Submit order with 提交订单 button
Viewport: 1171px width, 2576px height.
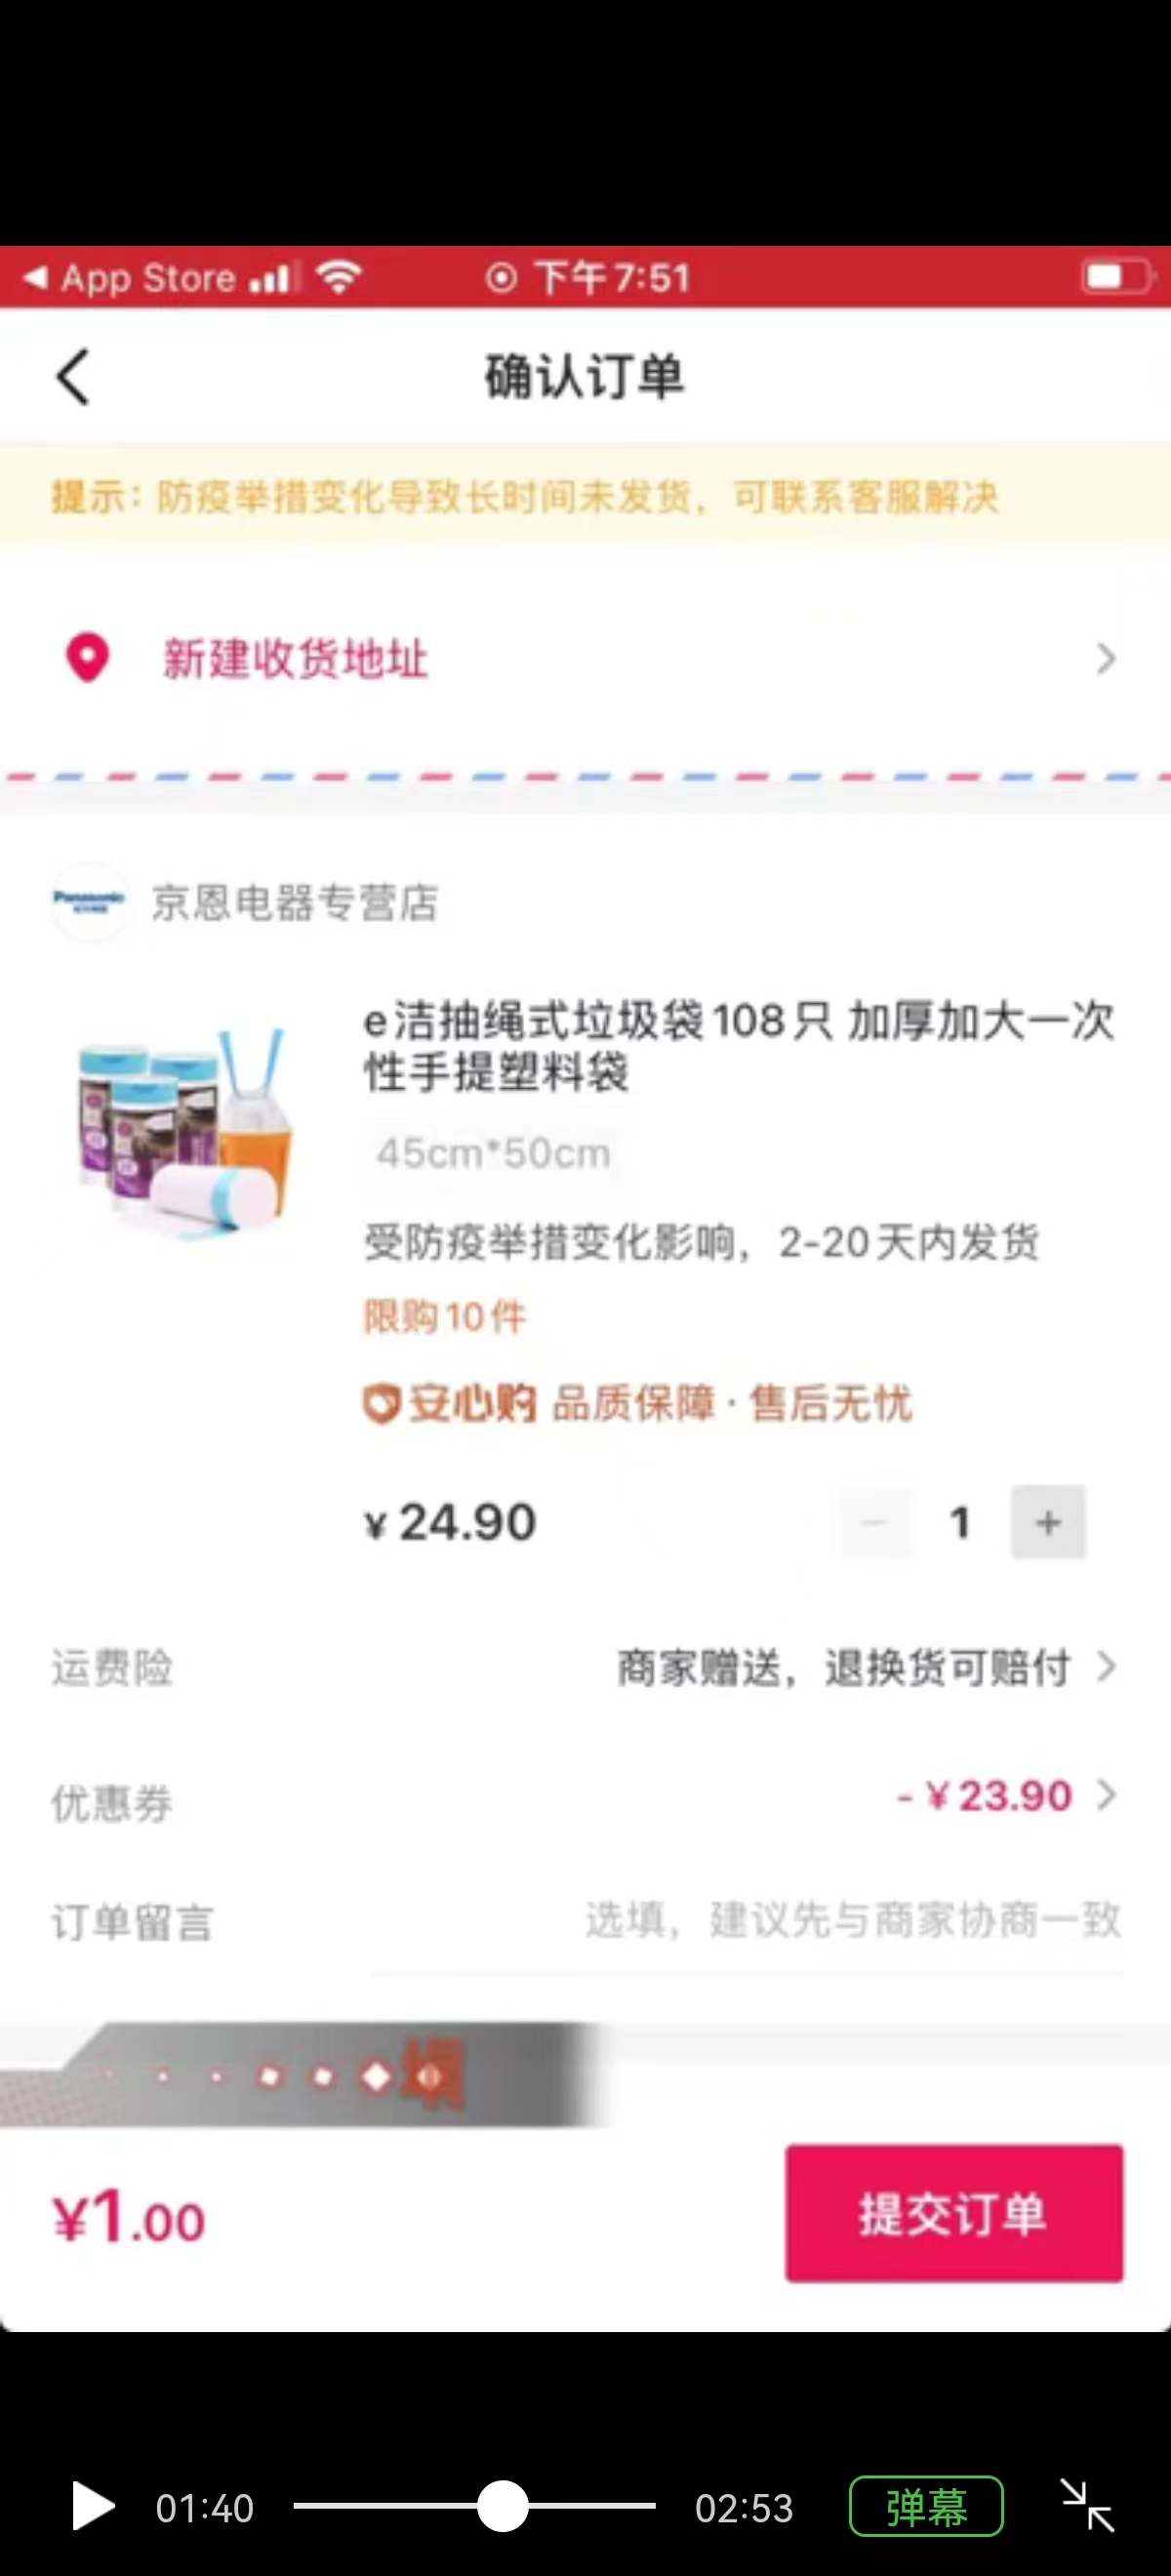click(x=954, y=2213)
